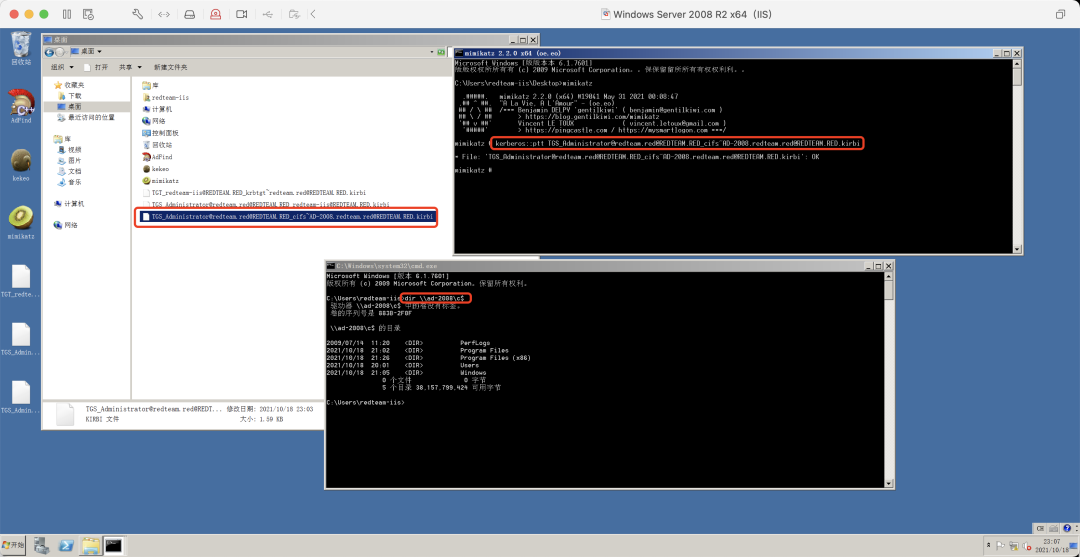
Task: Open 音乐 library in the navigation pane
Action: coord(70,182)
